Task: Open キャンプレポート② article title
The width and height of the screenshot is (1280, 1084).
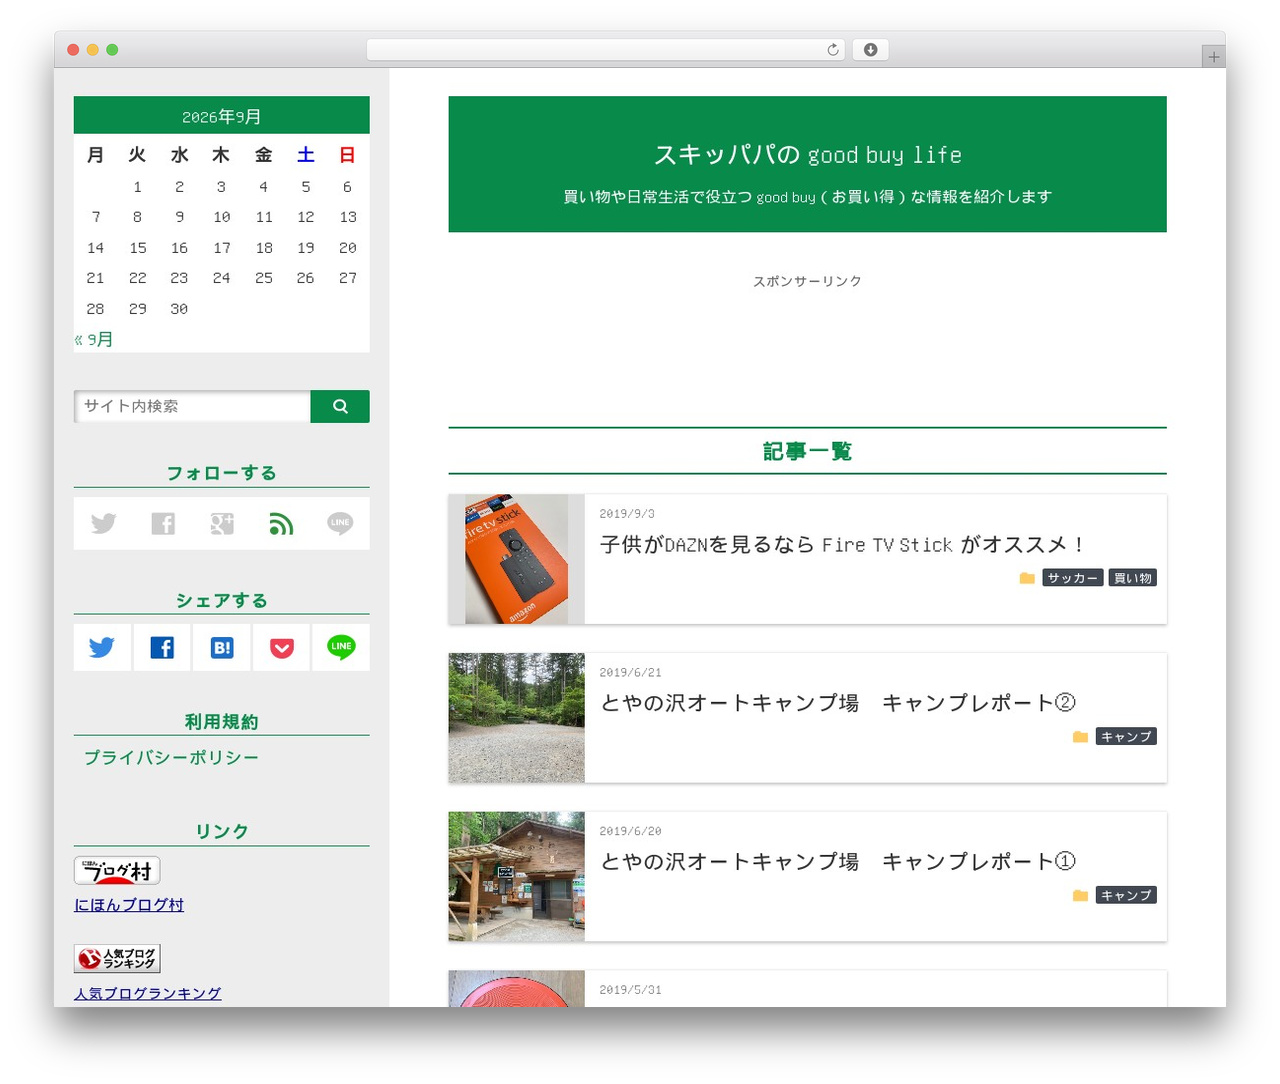Action: tap(838, 703)
